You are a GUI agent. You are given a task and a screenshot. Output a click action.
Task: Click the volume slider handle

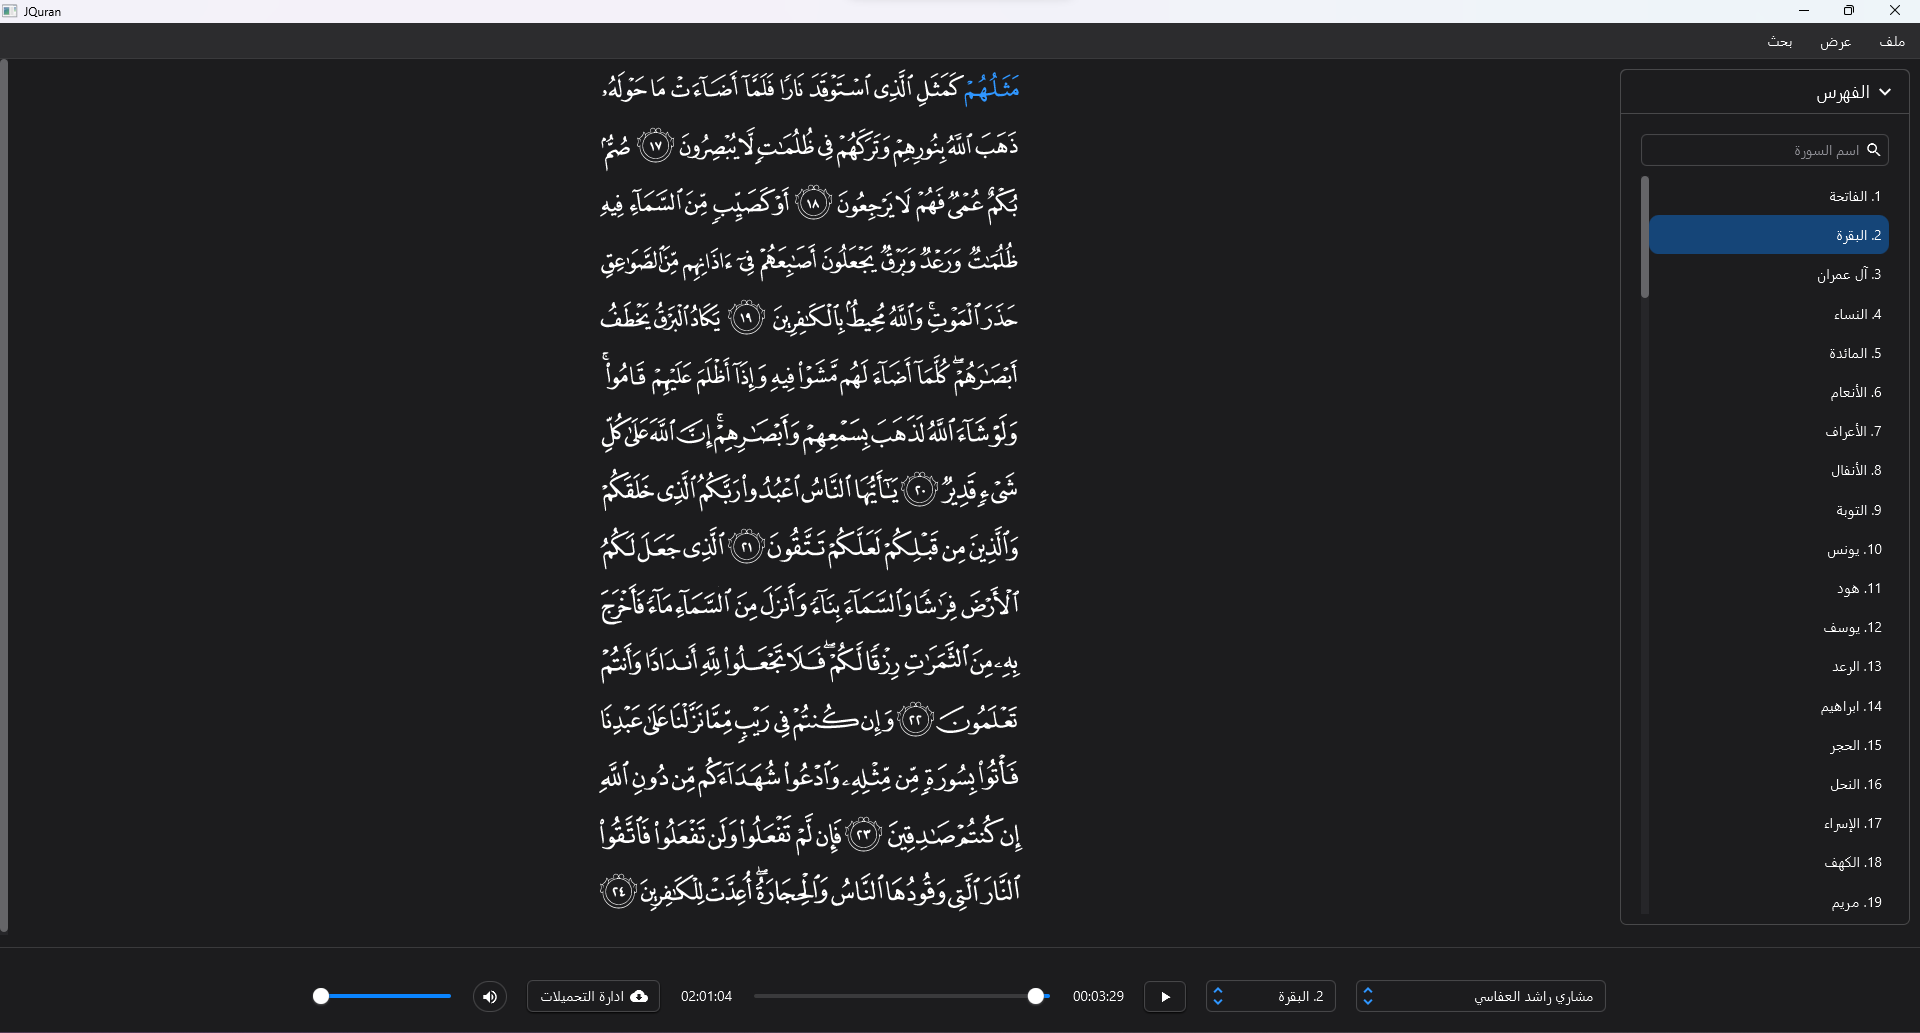(x=321, y=996)
